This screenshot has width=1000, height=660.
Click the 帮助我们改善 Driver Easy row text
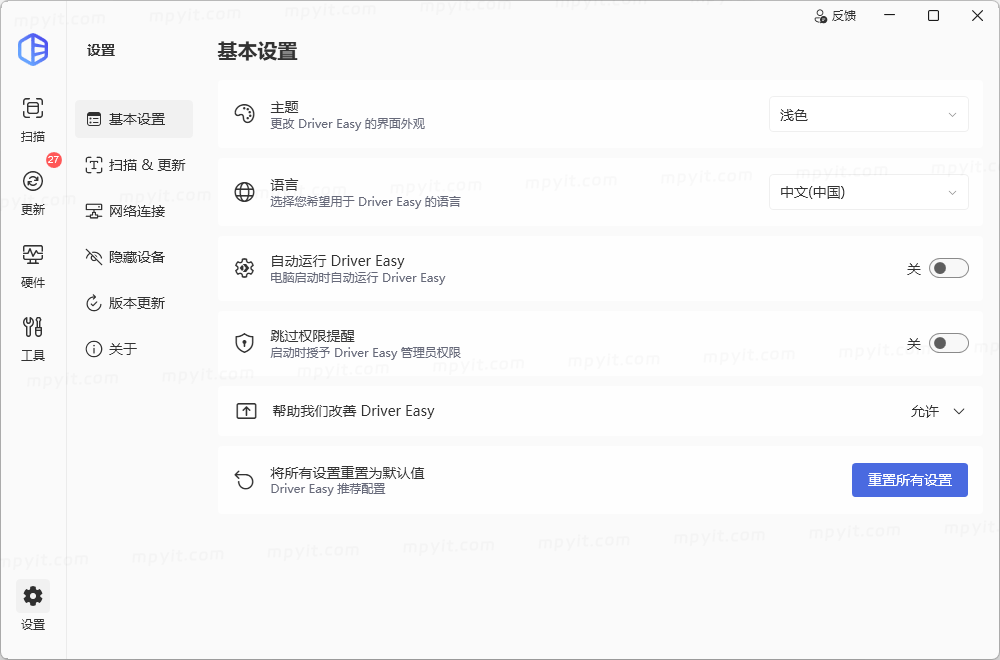pyautogui.click(x=353, y=411)
